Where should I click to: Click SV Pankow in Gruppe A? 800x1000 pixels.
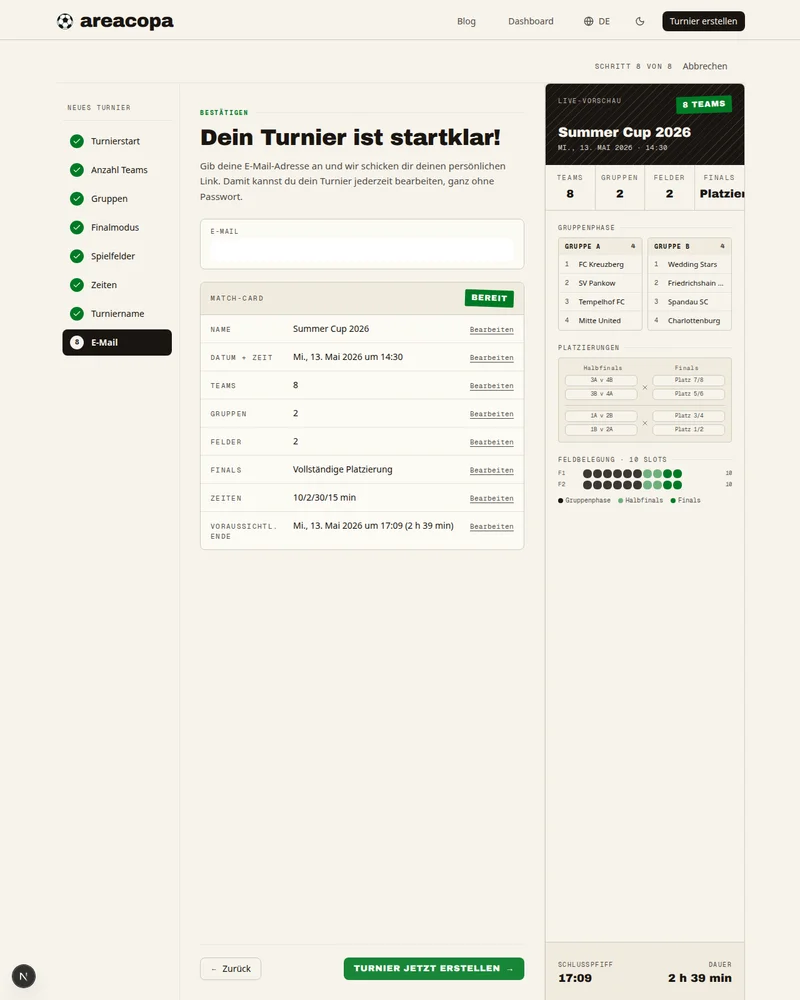coord(597,283)
